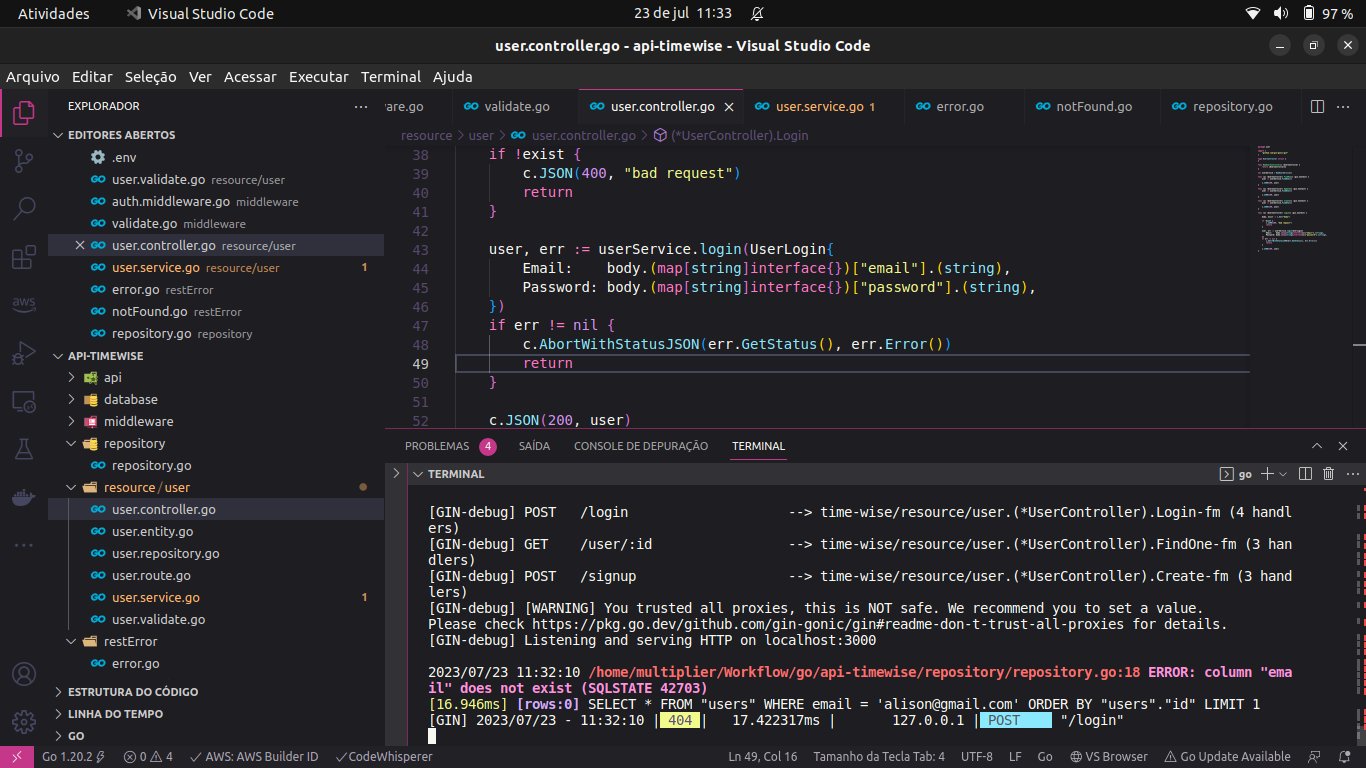This screenshot has height=768, width=1366.
Task: Create a new terminal with plus icon
Action: coord(1267,474)
